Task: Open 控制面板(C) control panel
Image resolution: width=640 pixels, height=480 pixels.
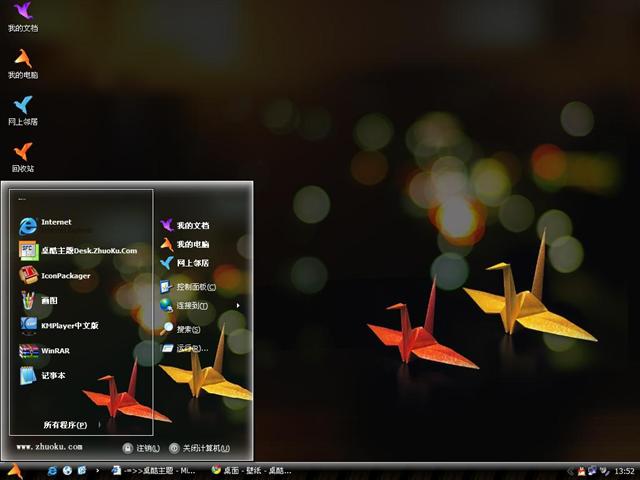Action: click(x=188, y=287)
